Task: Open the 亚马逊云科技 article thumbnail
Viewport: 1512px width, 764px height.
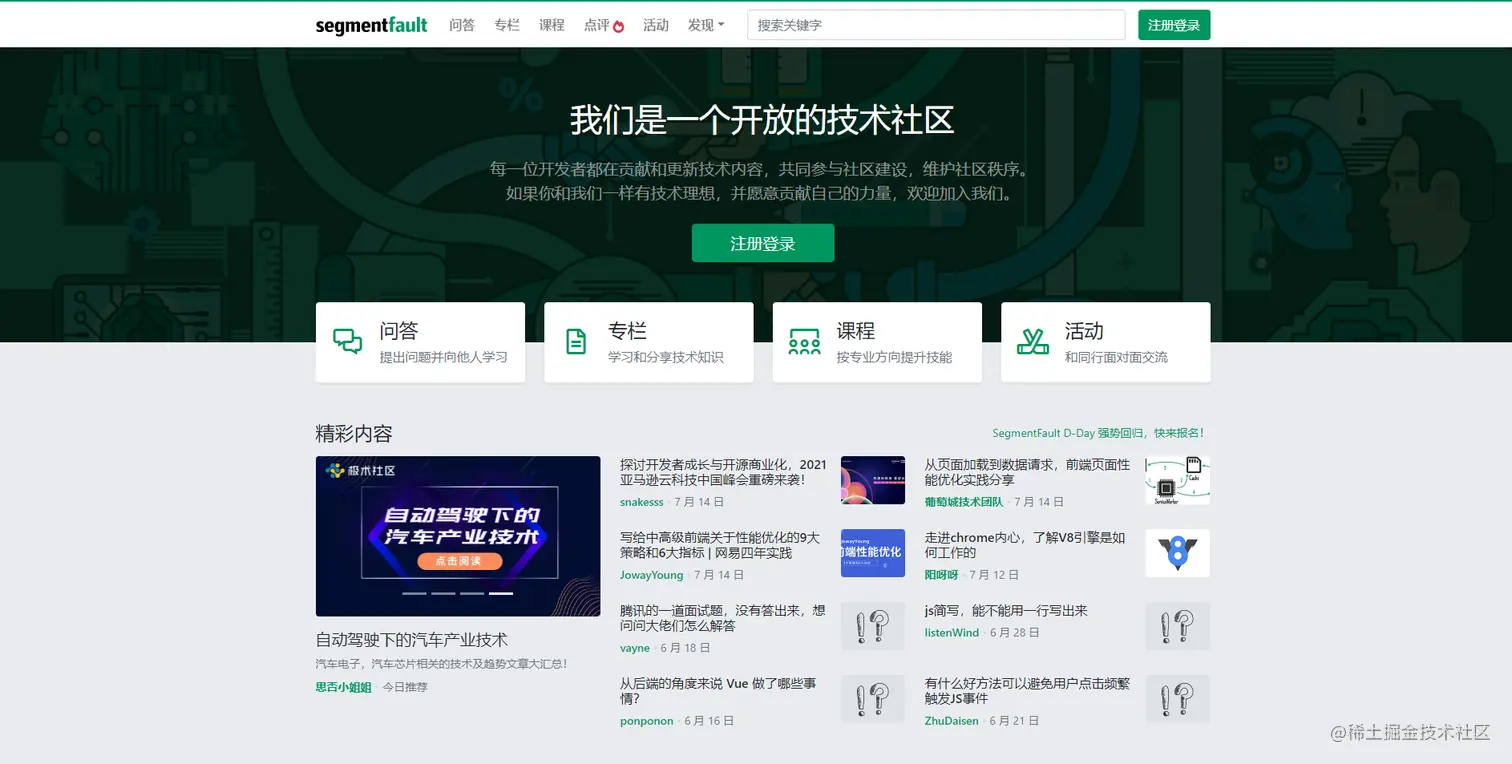Action: (x=873, y=481)
